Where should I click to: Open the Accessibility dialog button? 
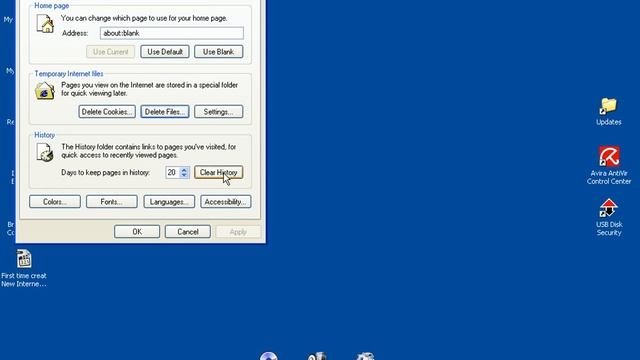click(226, 202)
